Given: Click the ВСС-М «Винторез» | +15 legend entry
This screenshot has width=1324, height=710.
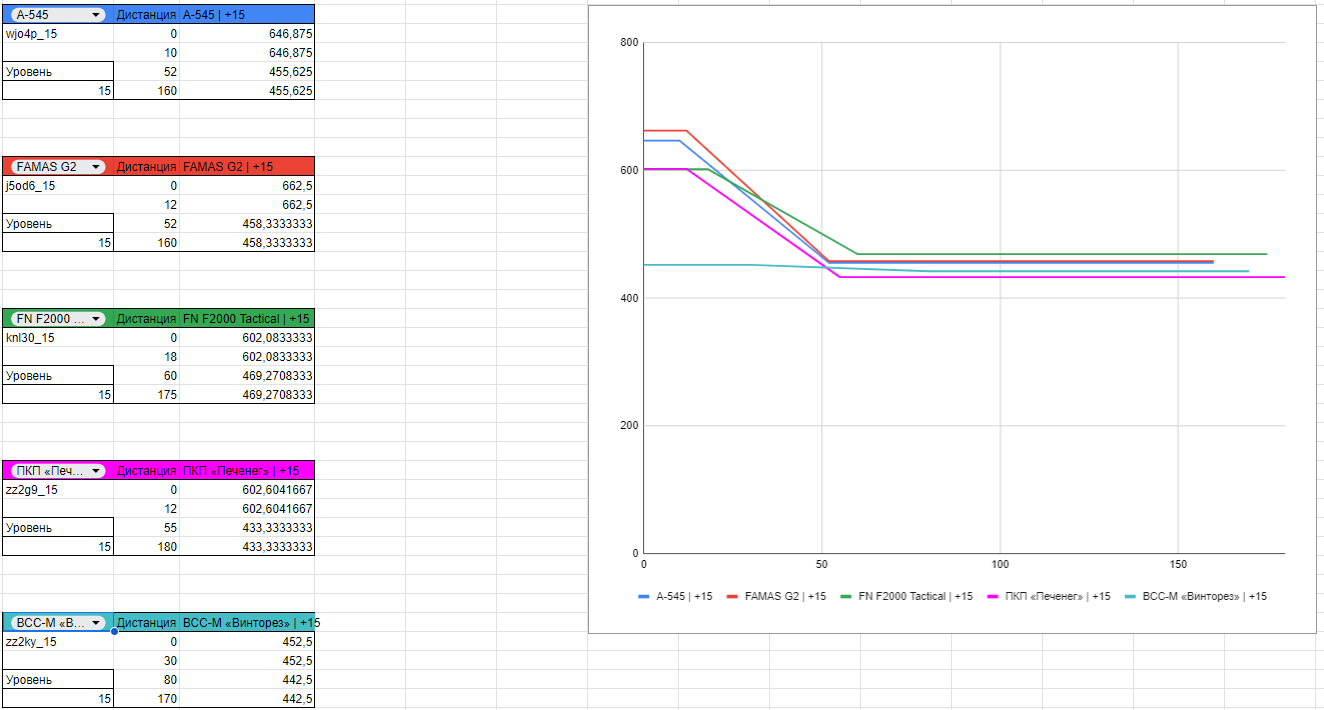Looking at the screenshot, I should point(1196,596).
